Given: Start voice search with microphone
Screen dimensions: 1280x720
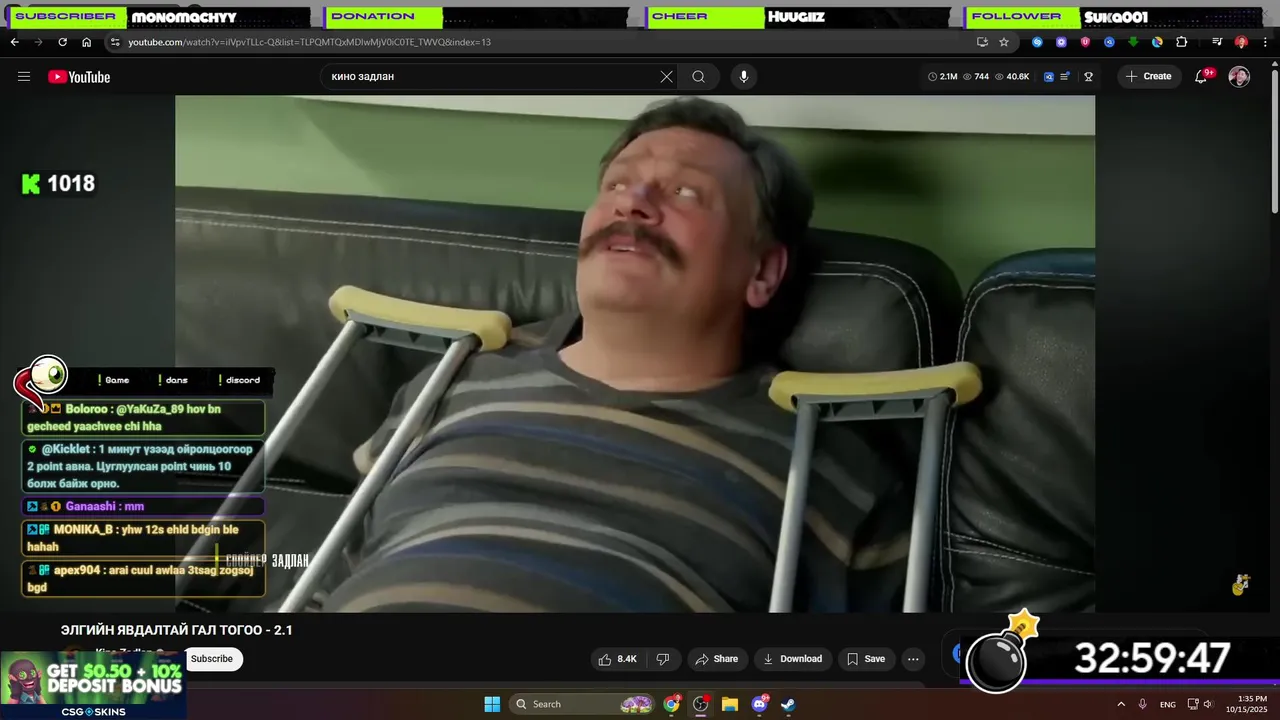Looking at the screenshot, I should [x=743, y=77].
